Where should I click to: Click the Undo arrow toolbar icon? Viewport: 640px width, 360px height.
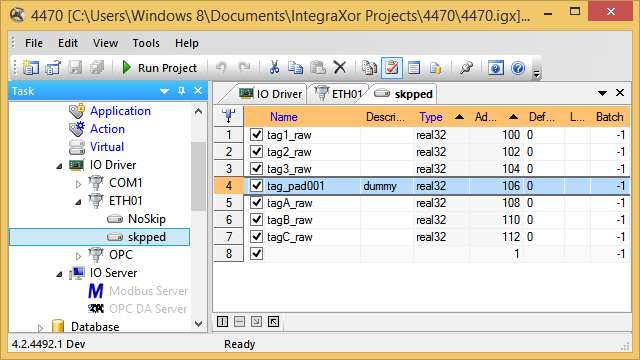tap(221, 68)
